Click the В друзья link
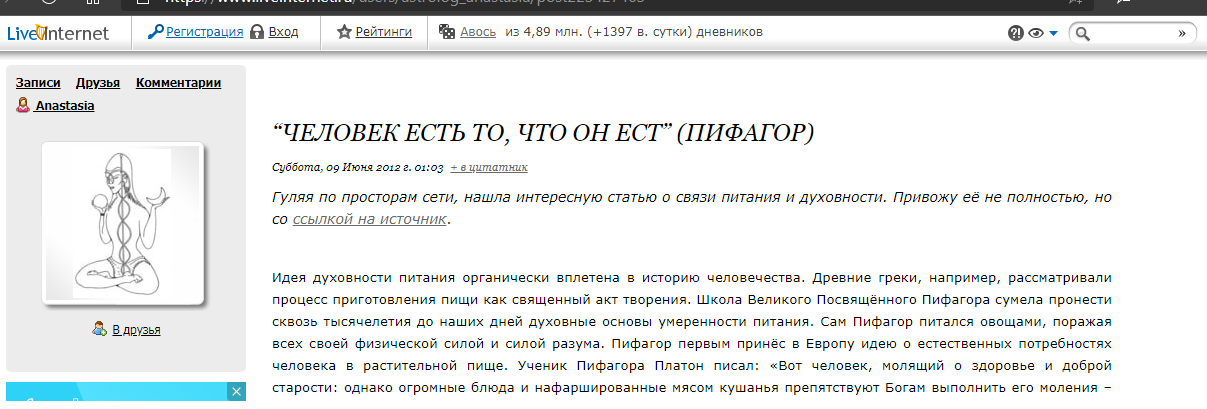Screen dimensions: 1207x409 [136, 329]
